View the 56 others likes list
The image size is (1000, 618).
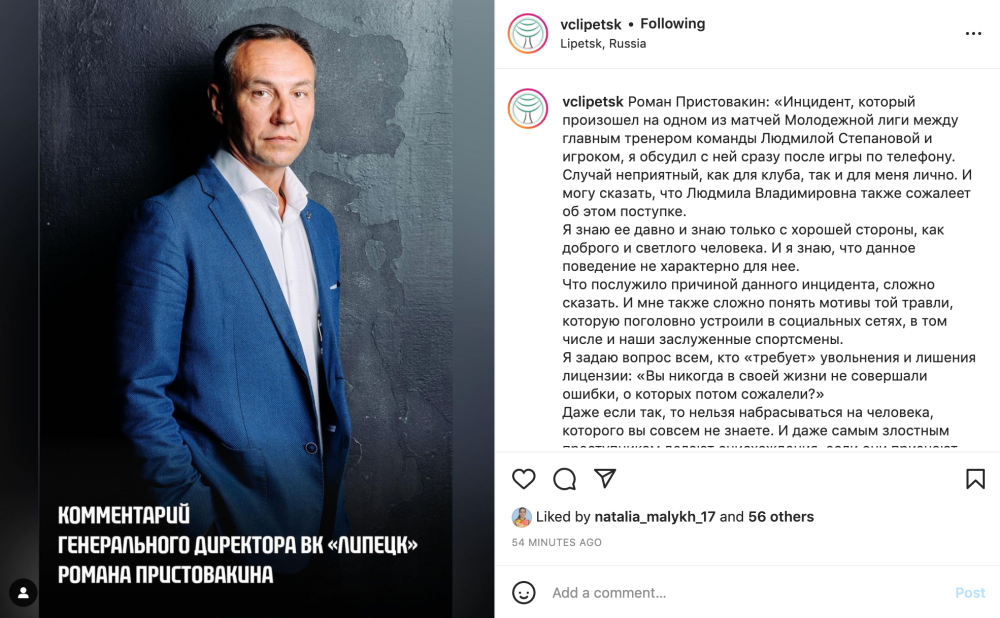pos(781,517)
